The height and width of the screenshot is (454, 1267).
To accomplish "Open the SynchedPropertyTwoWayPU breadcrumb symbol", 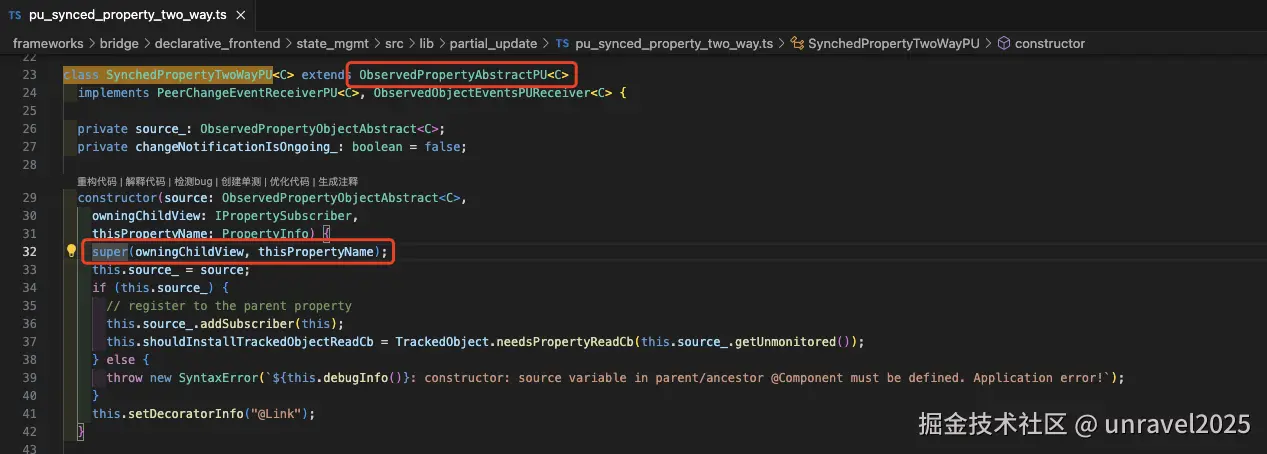I will click(x=894, y=43).
